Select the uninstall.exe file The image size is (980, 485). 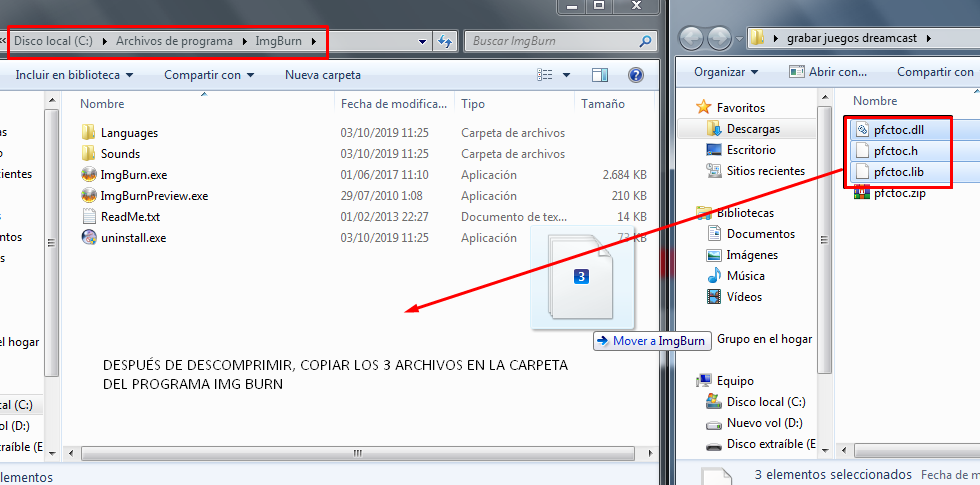133,237
